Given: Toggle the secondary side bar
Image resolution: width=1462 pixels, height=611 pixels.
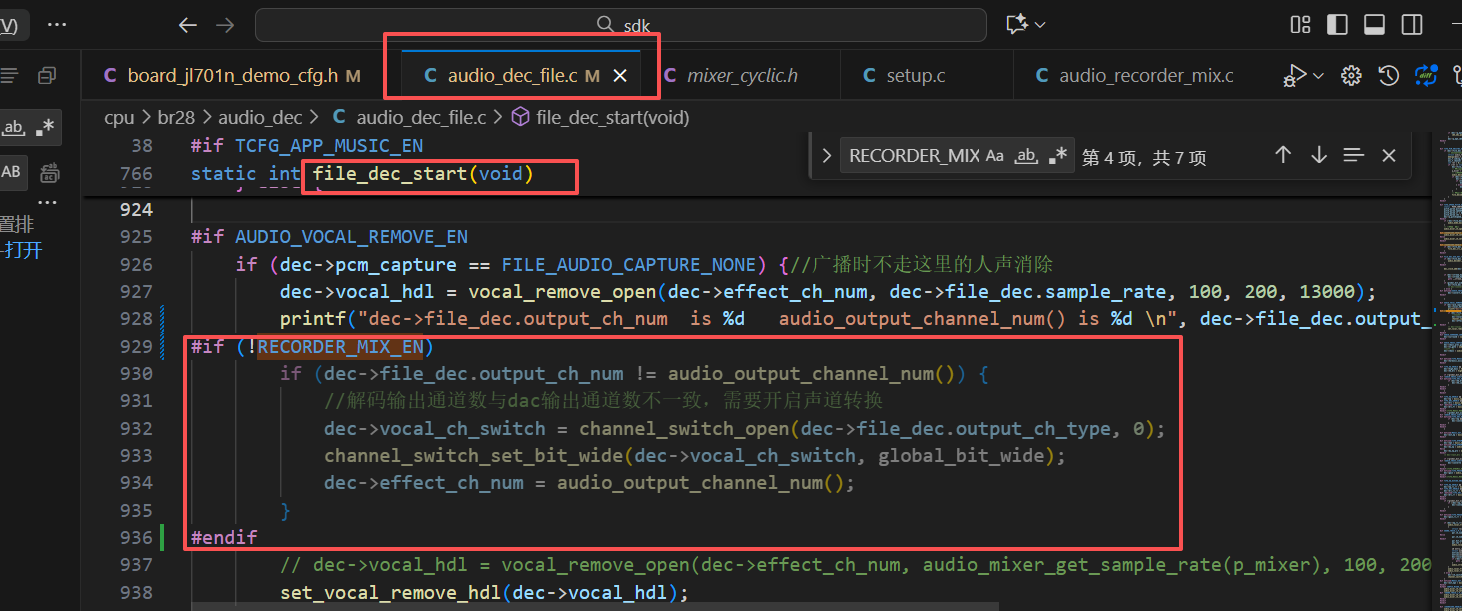Looking at the screenshot, I should (1412, 25).
